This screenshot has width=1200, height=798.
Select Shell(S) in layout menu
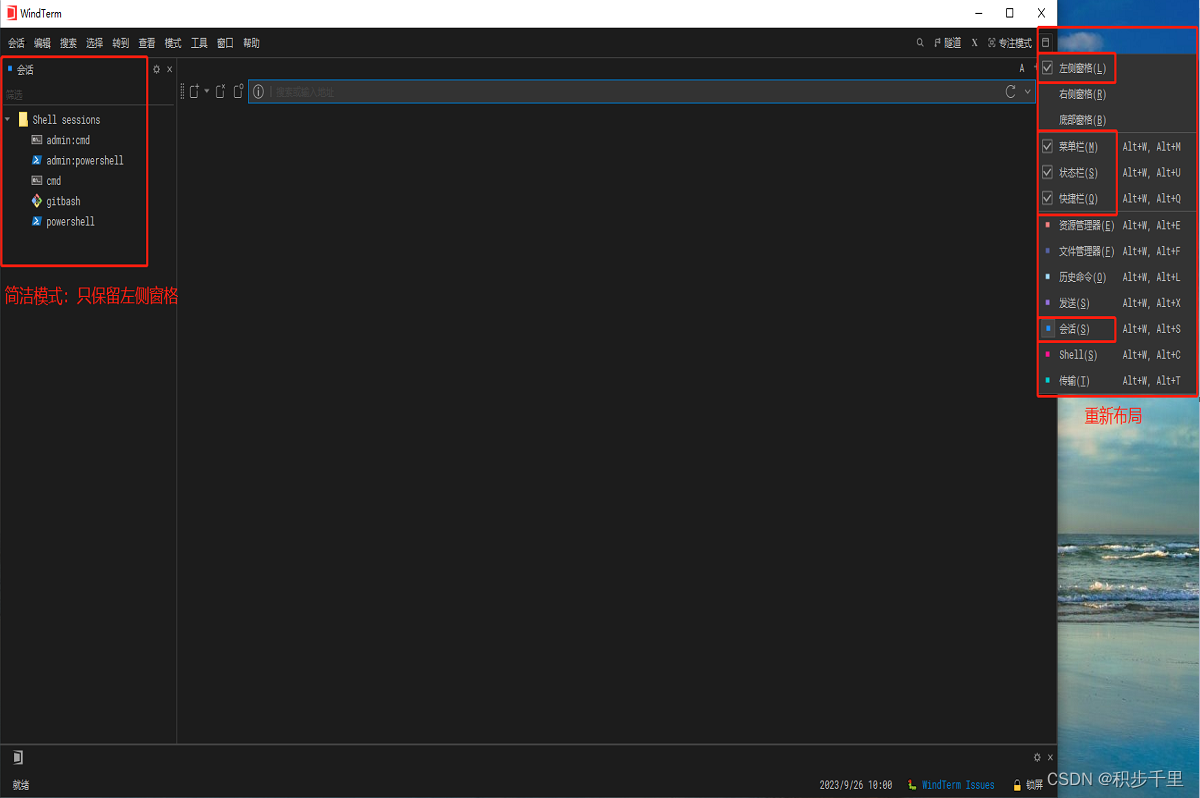click(1117, 355)
